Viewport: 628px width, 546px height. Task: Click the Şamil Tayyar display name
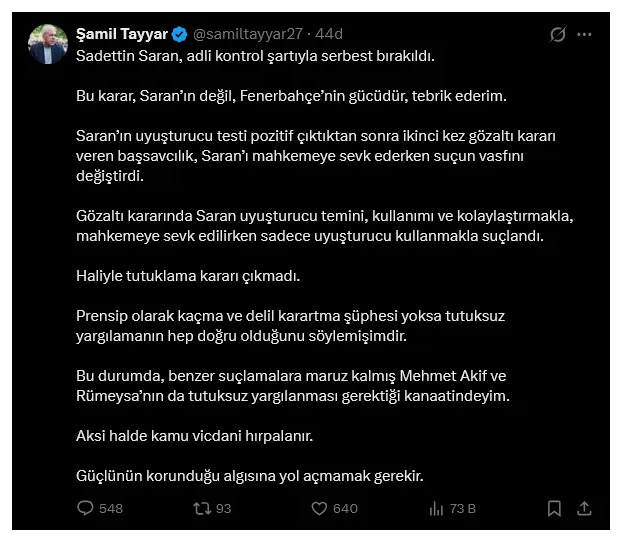pos(122,34)
